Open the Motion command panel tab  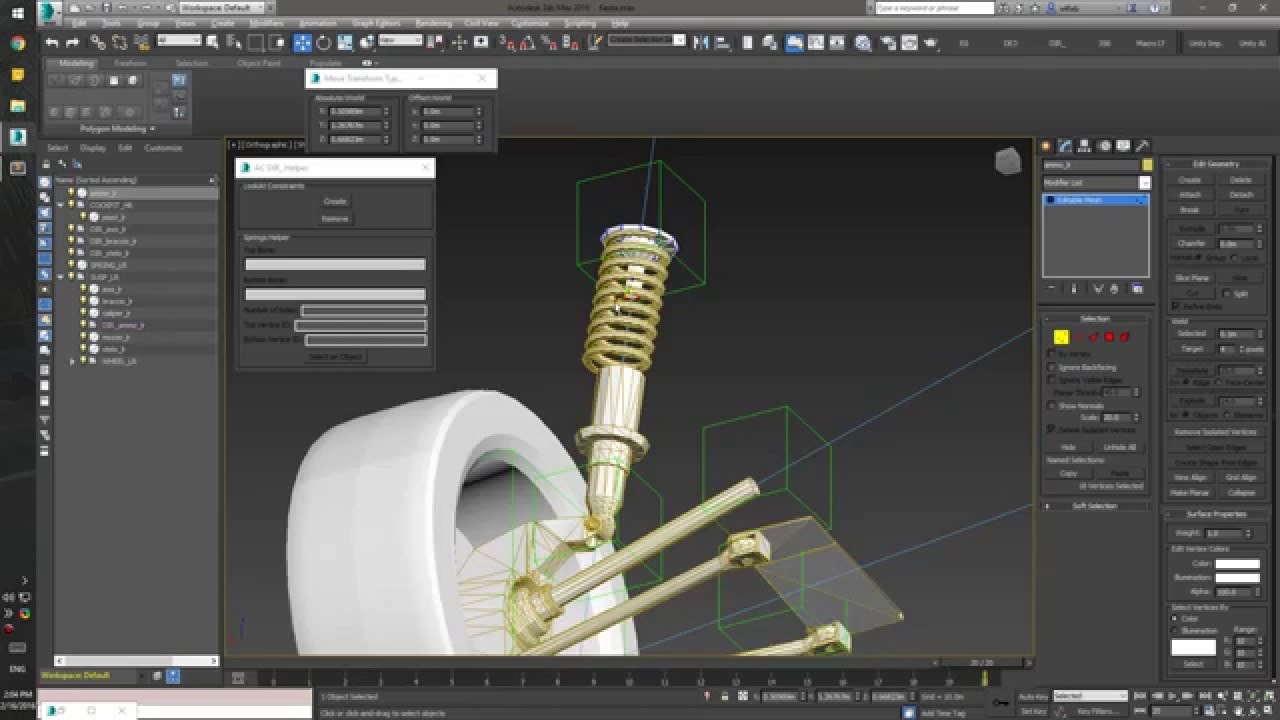[x=1104, y=146]
